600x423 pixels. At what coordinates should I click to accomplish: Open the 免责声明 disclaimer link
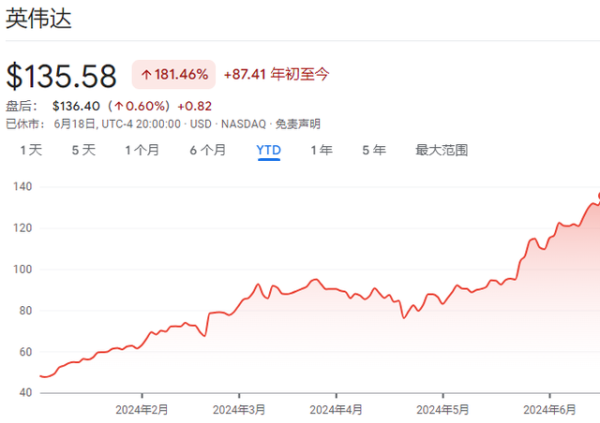(298, 124)
